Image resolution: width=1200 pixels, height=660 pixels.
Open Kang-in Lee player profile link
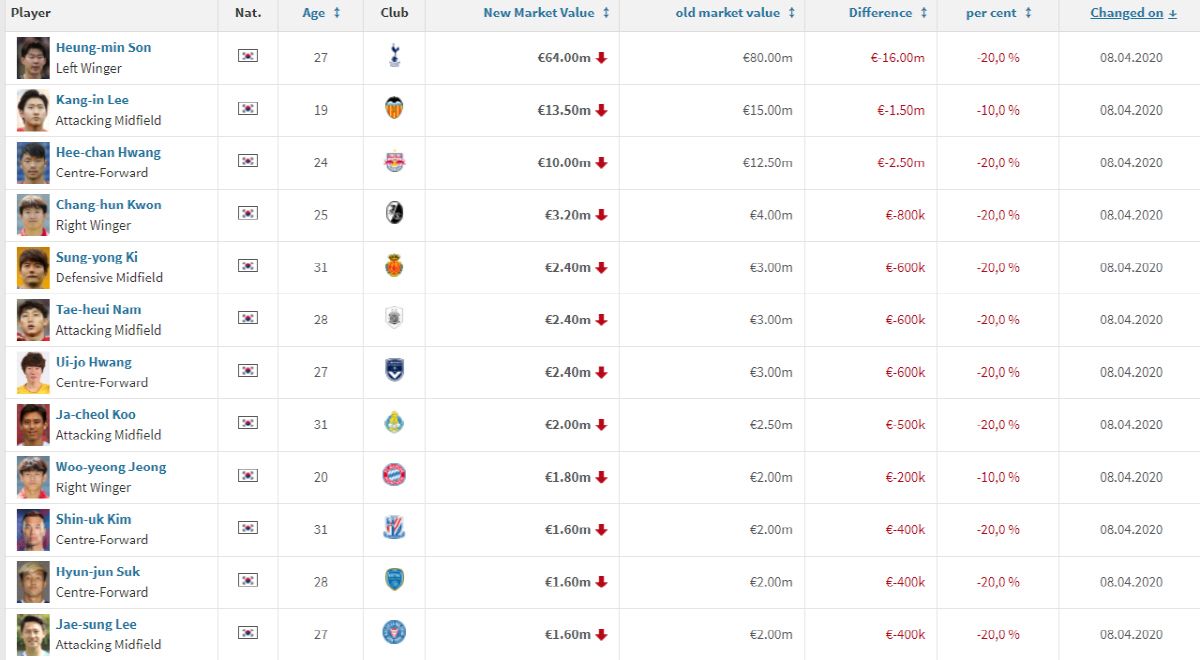pyautogui.click(x=92, y=100)
